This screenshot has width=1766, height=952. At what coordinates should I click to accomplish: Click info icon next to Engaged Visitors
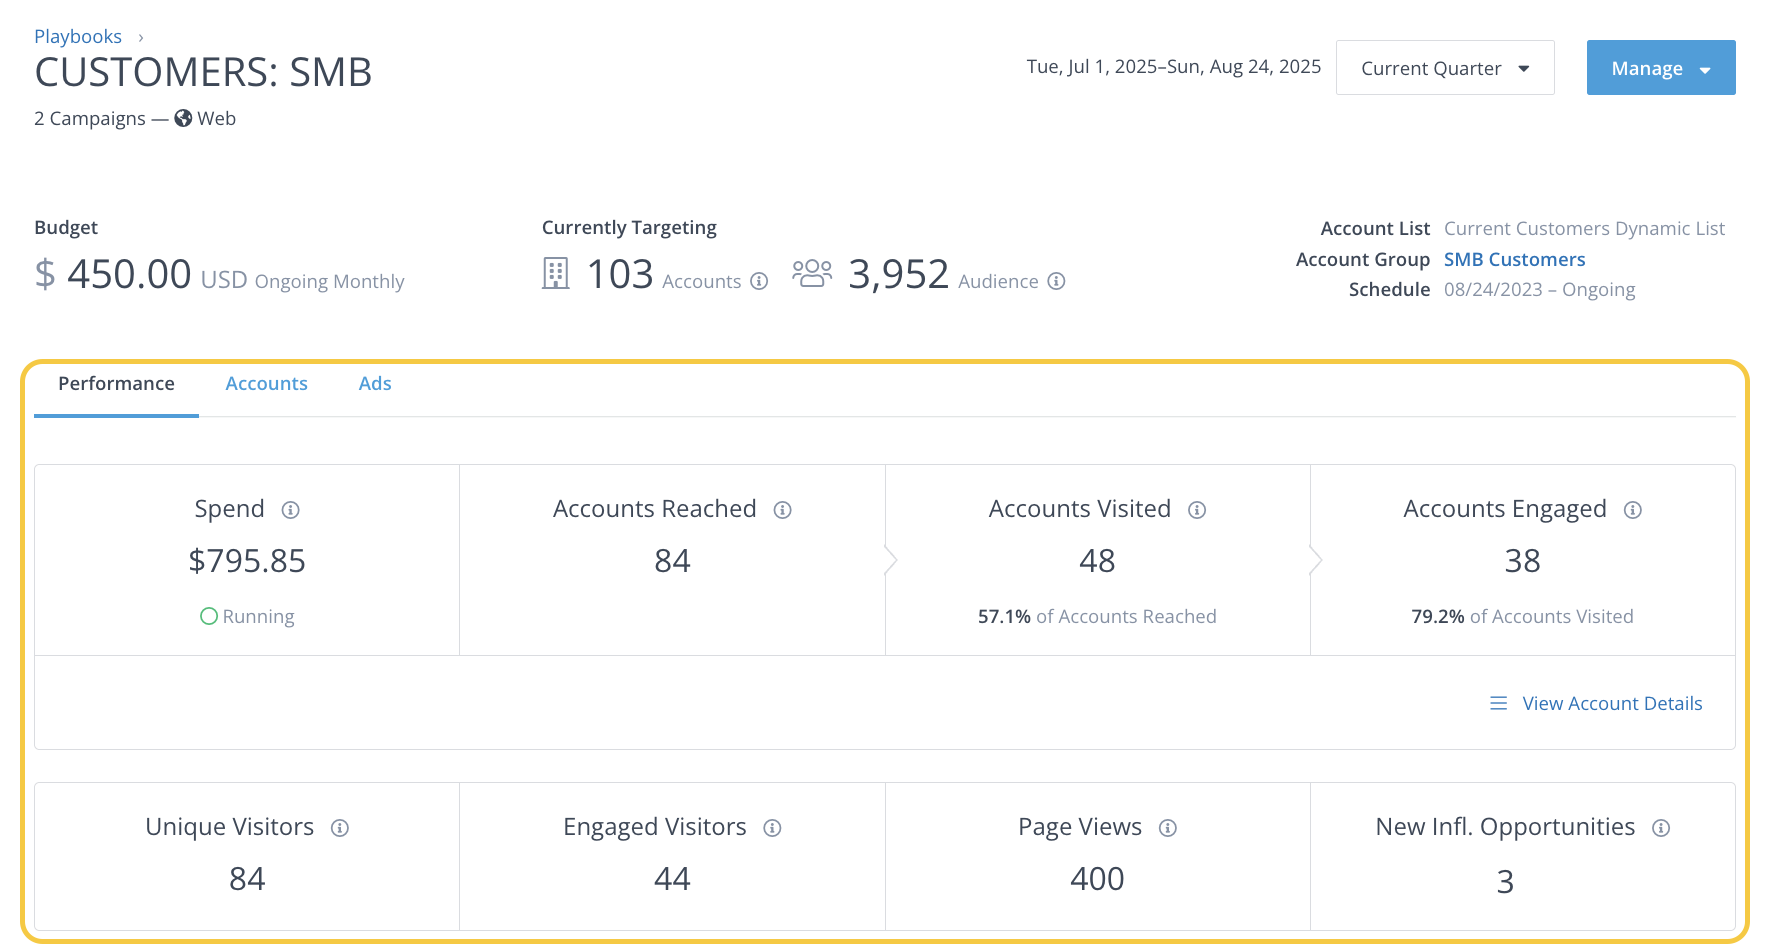point(772,828)
